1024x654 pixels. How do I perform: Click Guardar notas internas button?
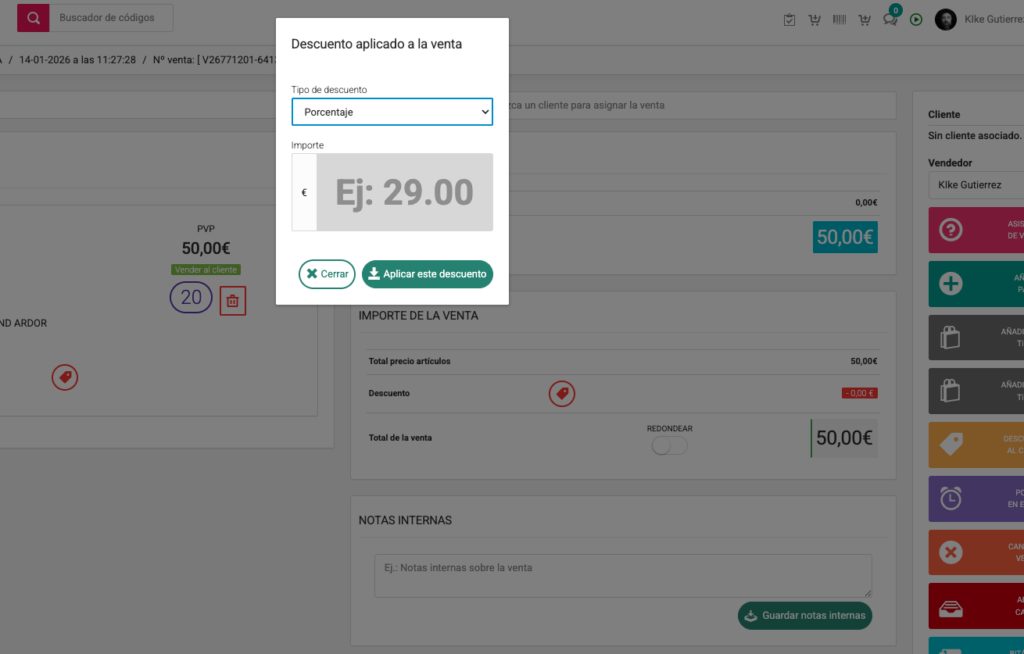[x=804, y=615]
